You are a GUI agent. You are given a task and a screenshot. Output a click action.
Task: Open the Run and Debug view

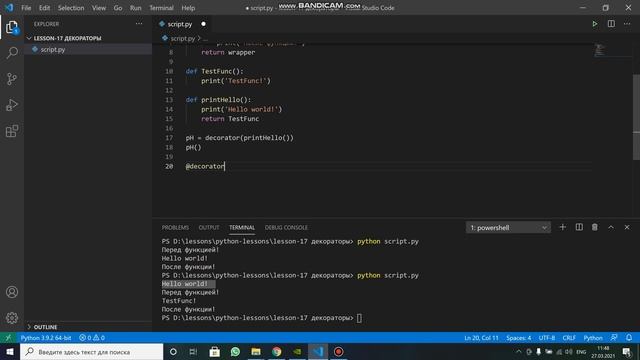pos(12,105)
